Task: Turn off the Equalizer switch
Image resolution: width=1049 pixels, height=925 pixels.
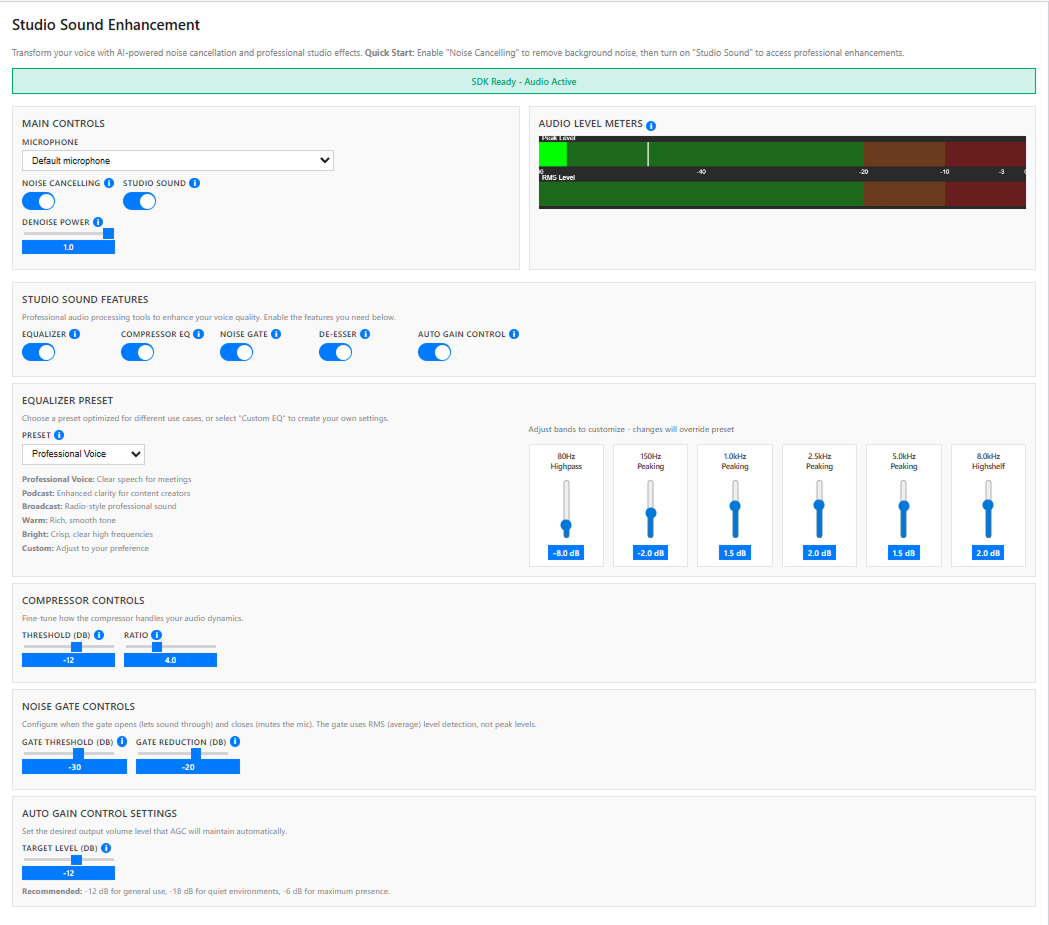Action: tap(39, 352)
